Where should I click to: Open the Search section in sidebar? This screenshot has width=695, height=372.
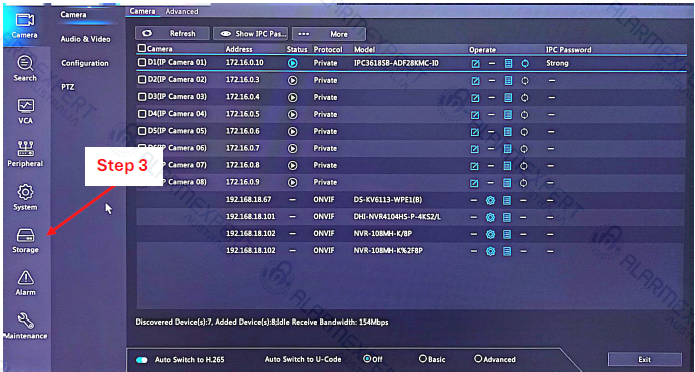(x=25, y=69)
